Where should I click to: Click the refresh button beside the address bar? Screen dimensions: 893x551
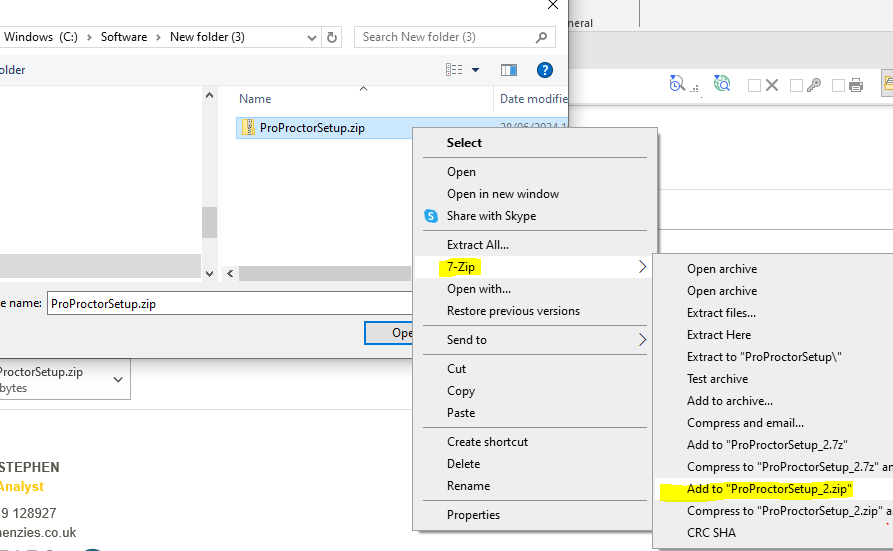(x=333, y=37)
